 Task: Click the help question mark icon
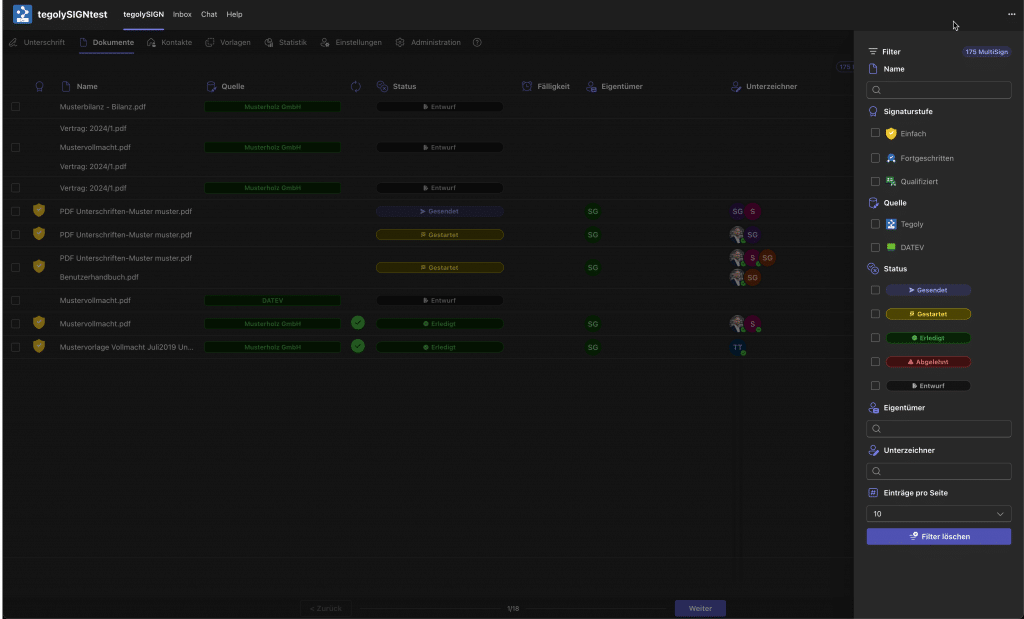point(477,43)
